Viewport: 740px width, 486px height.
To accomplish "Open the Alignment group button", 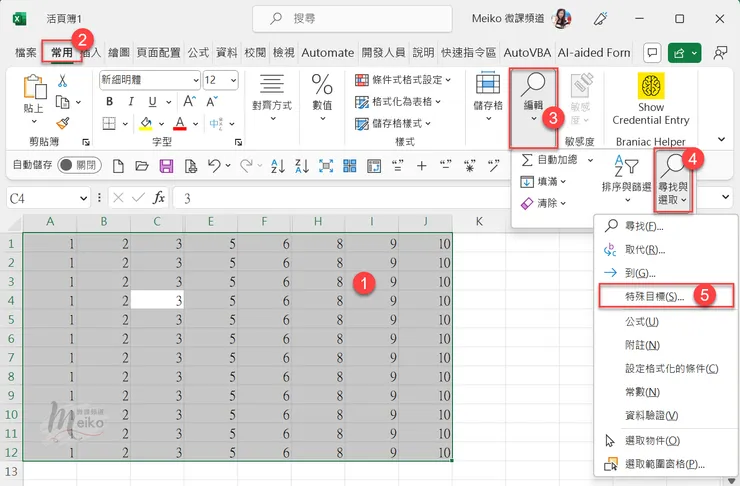I will 272,98.
